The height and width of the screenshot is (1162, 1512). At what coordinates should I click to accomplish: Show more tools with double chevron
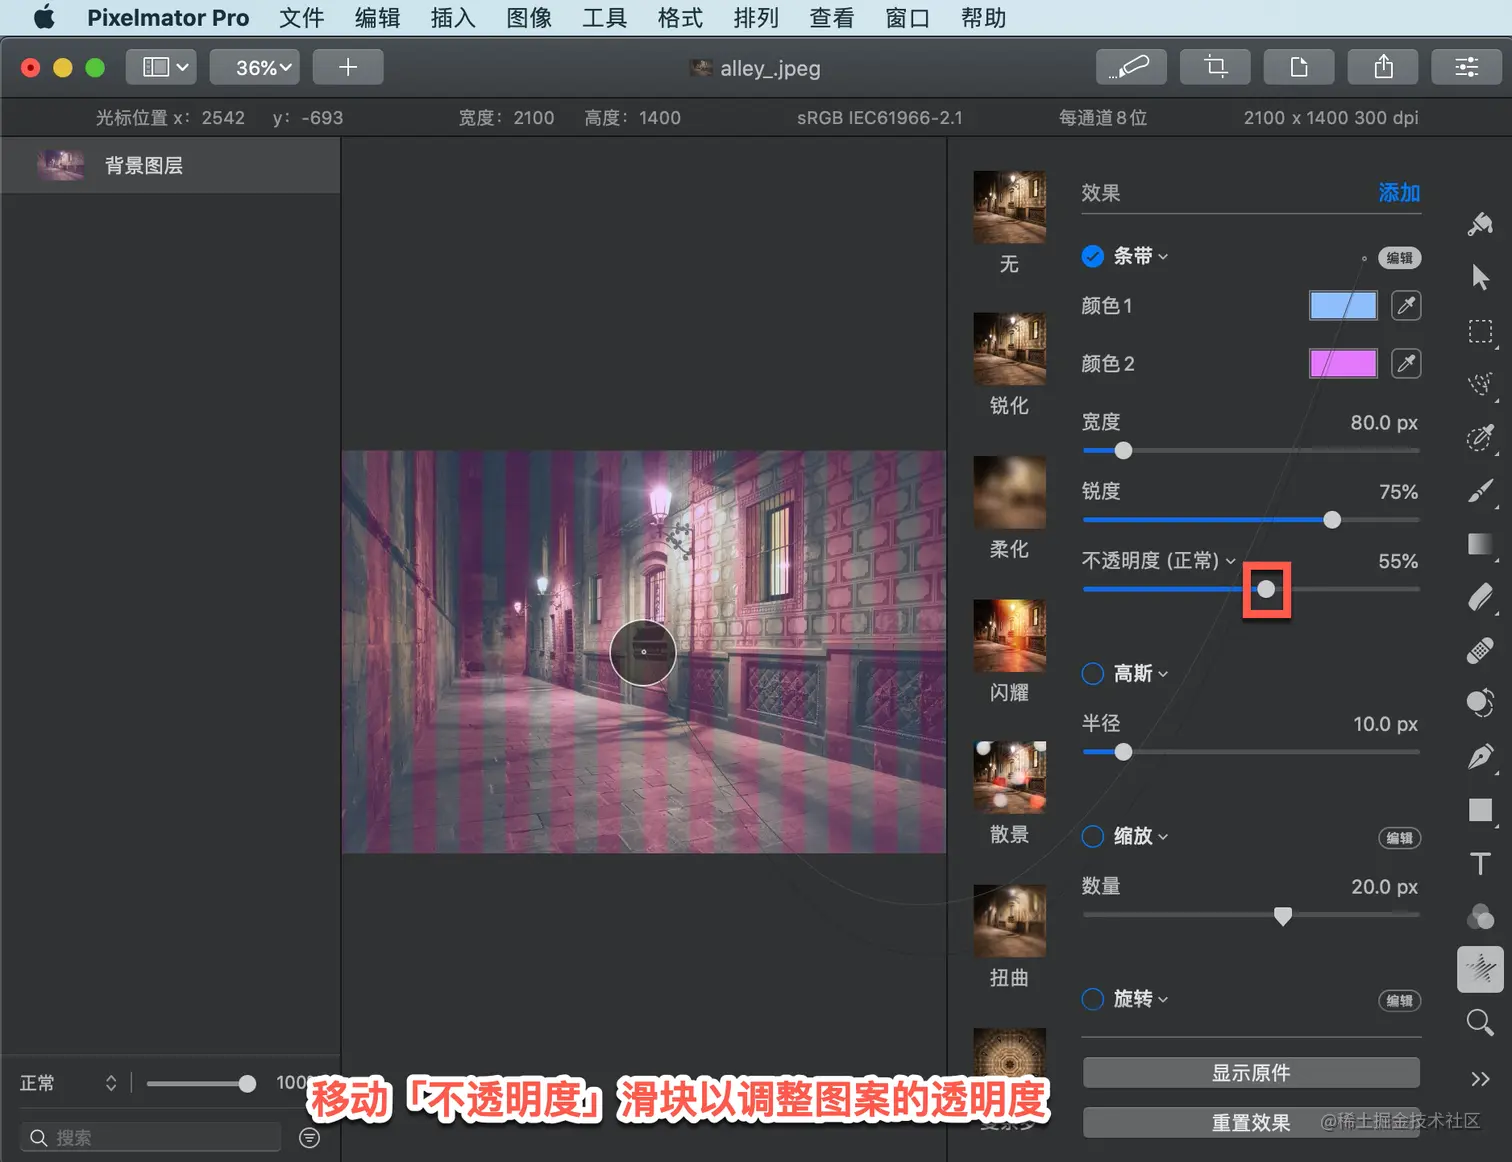coord(1480,1078)
